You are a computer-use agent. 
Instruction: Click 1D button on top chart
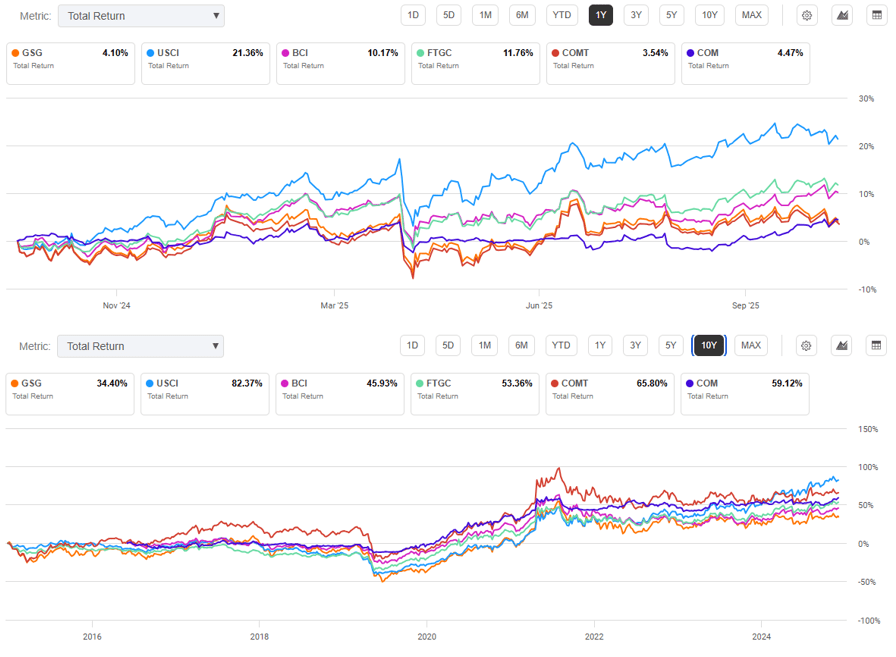[413, 15]
